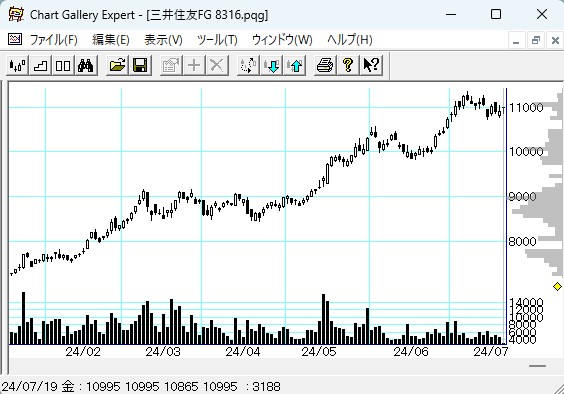Image resolution: width=564 pixels, height=394 pixels.
Task: Click the 24/07/19 date in status bar
Action: click(x=29, y=387)
